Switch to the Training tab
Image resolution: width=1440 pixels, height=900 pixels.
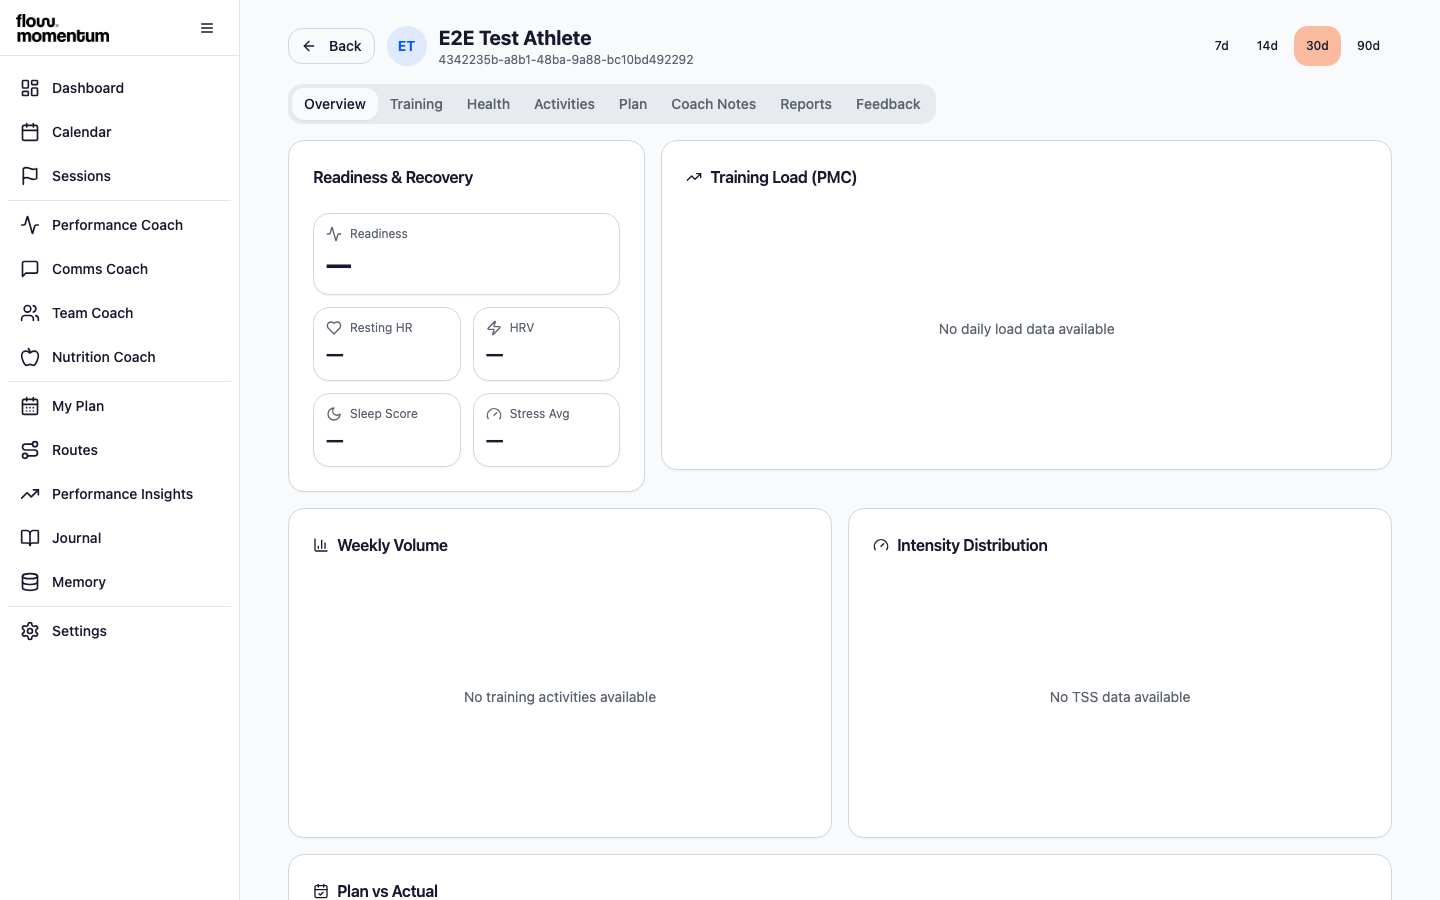click(x=416, y=104)
